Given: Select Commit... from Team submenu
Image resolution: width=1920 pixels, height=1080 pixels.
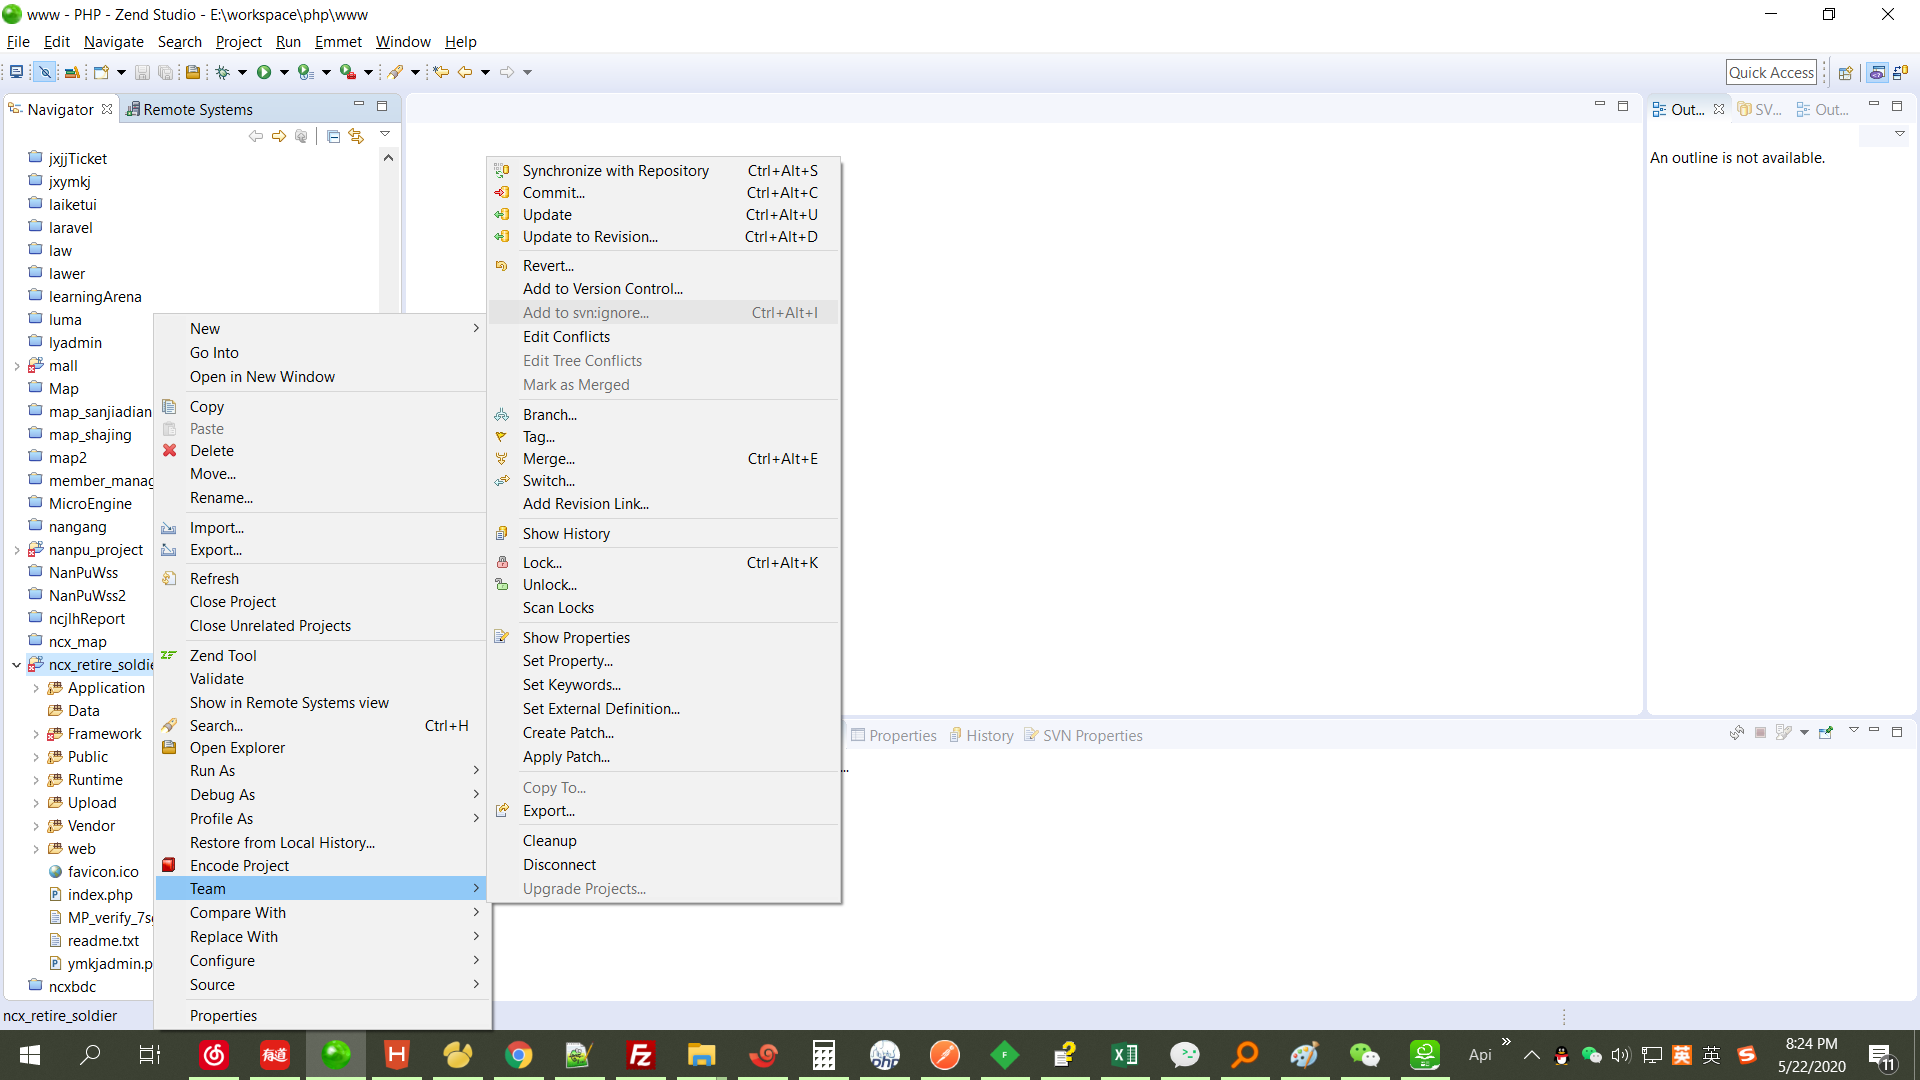Looking at the screenshot, I should point(553,193).
